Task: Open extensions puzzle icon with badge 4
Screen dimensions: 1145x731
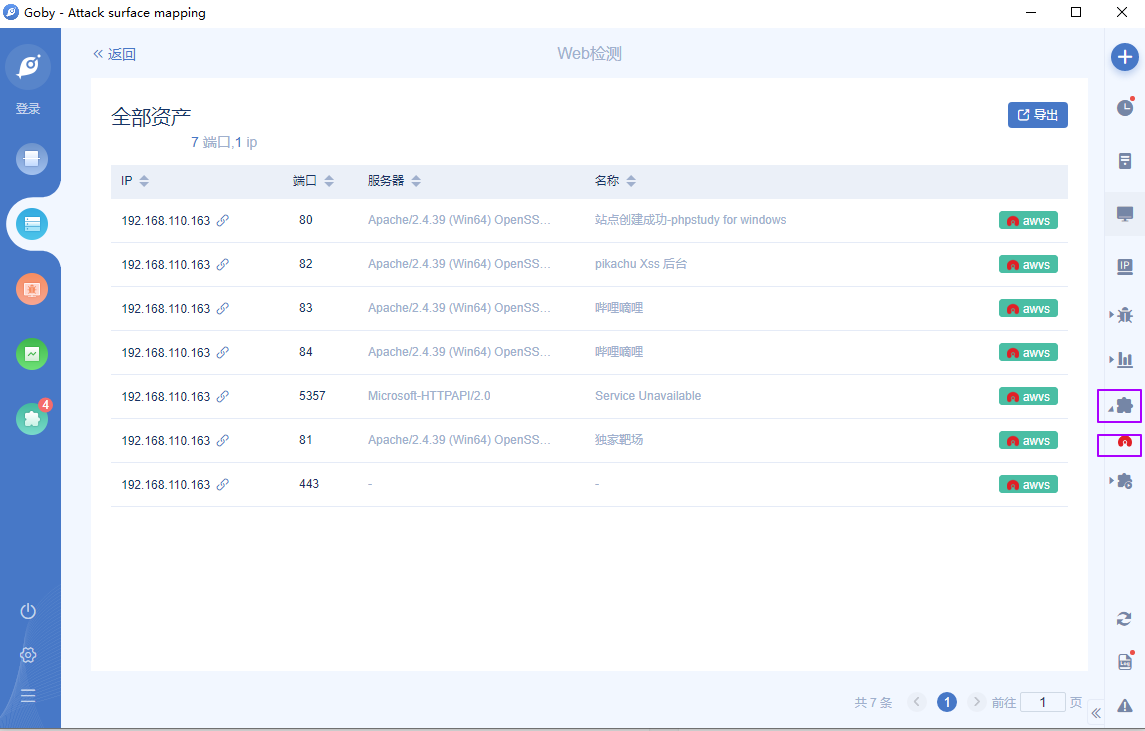Action: [32, 418]
